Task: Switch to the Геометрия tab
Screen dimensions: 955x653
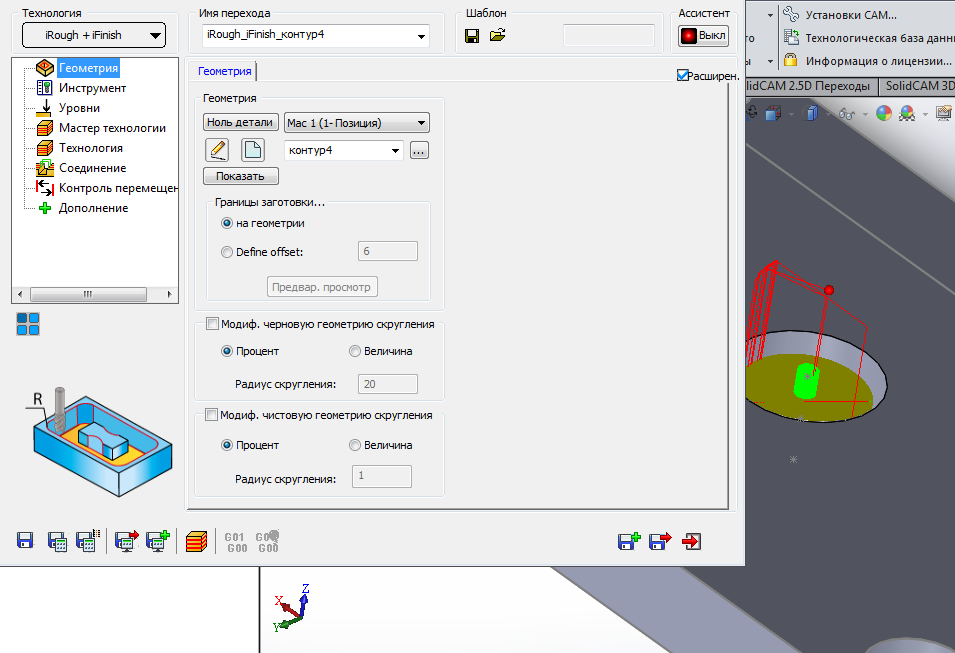Action: 224,71
